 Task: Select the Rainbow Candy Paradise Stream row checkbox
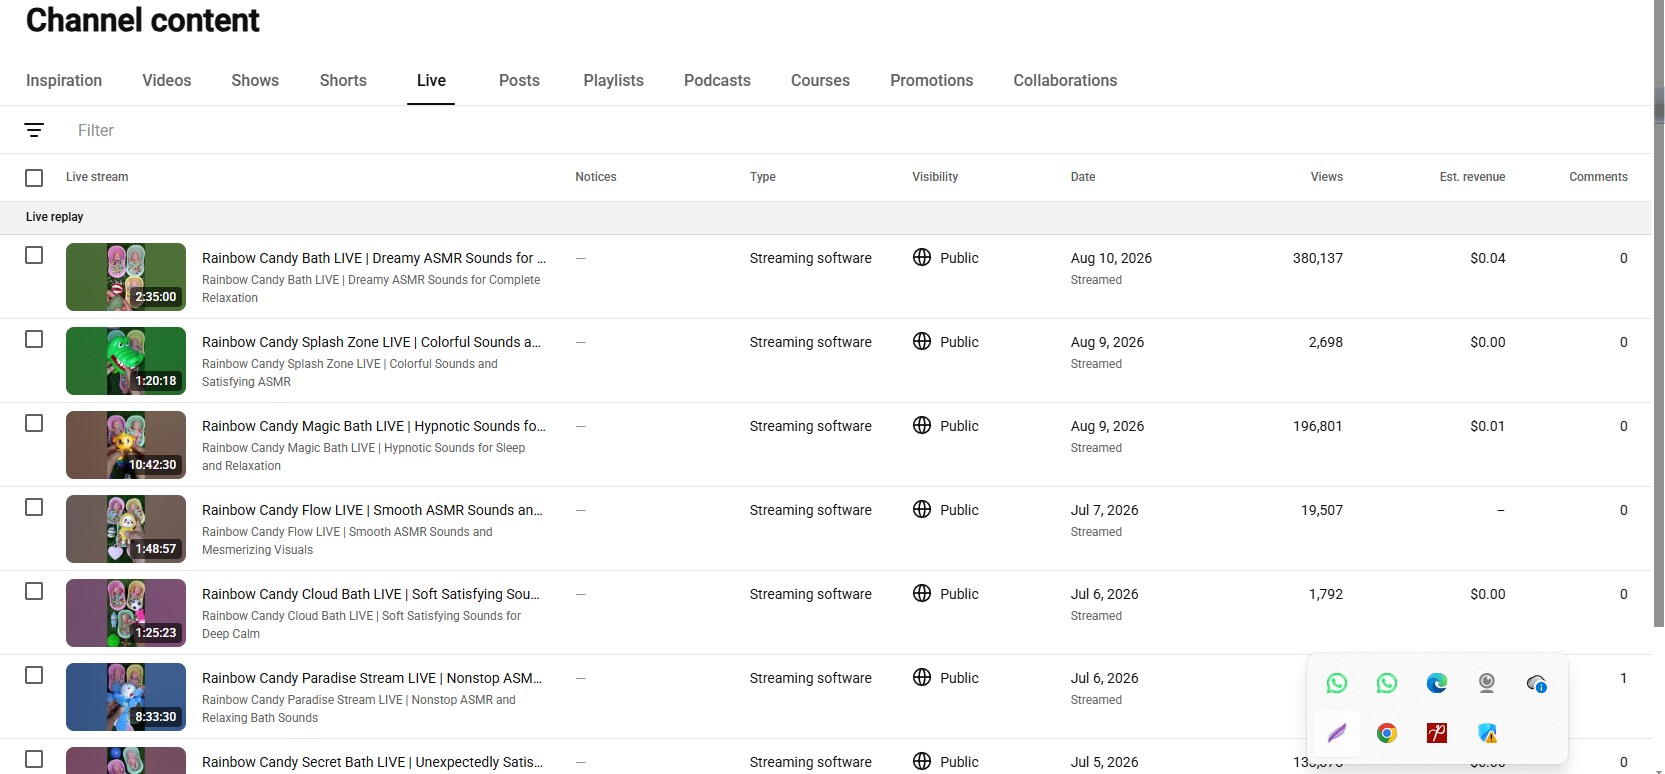(x=34, y=675)
